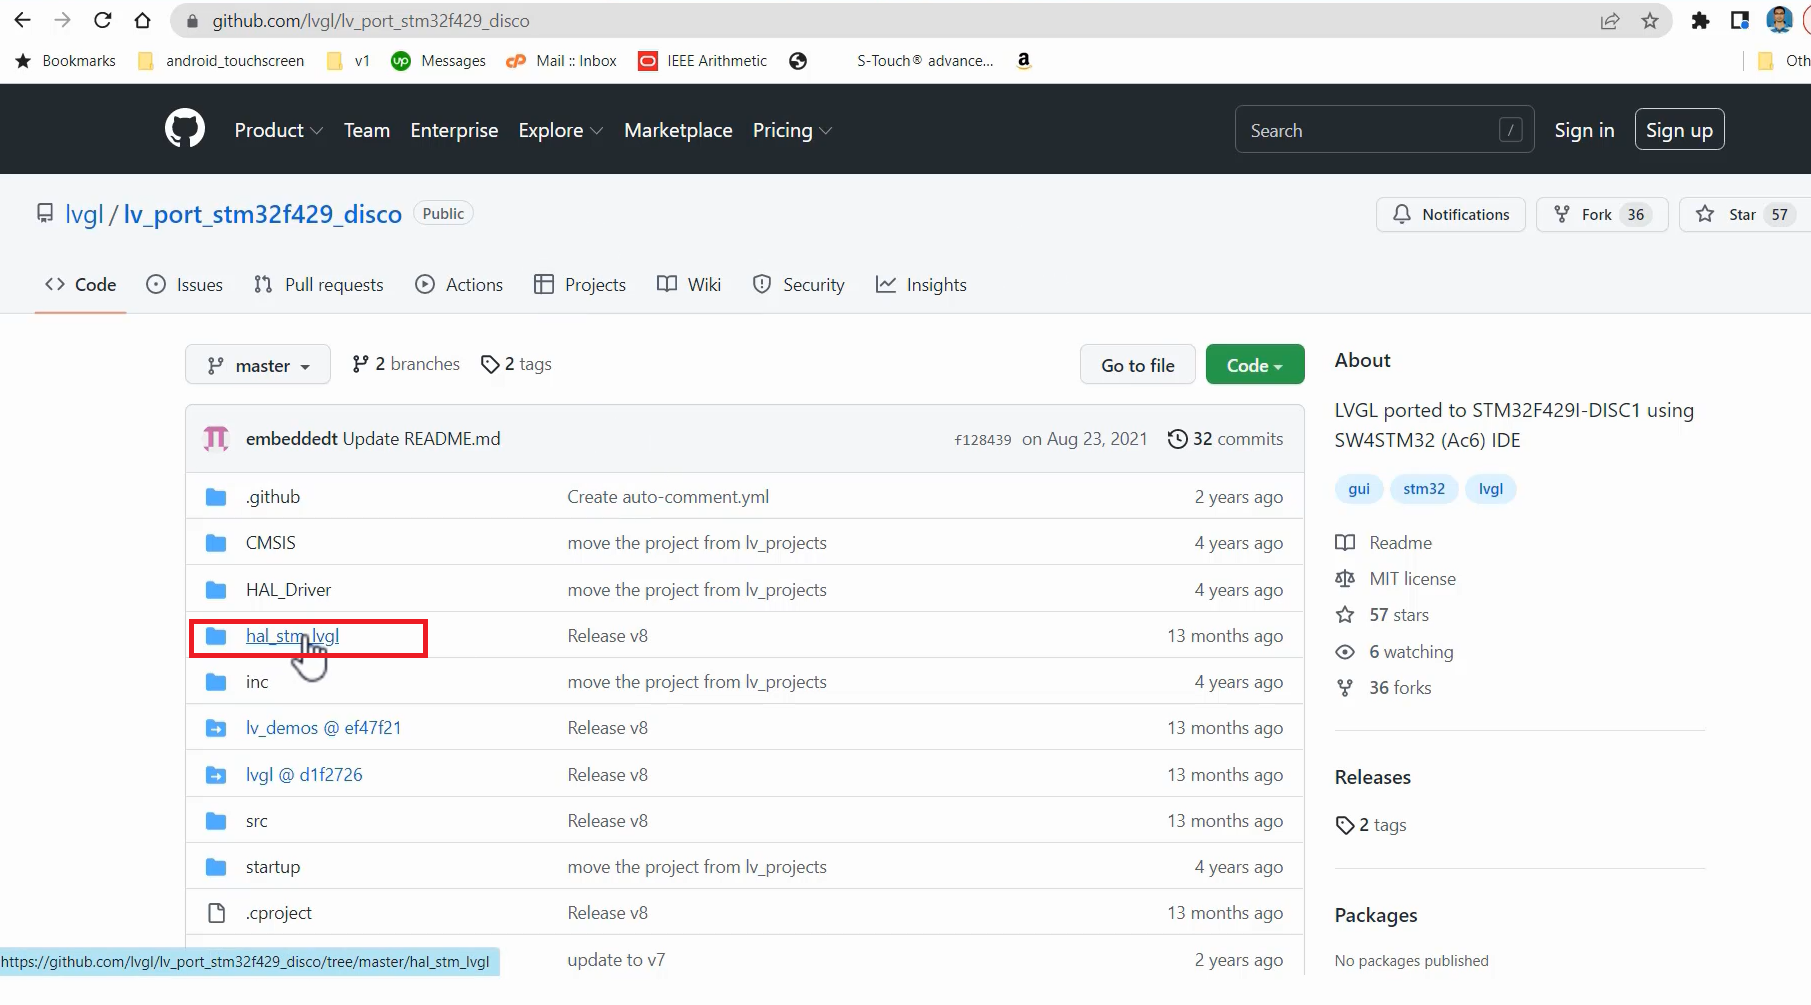Click the stm32 topic tag

click(x=1424, y=489)
